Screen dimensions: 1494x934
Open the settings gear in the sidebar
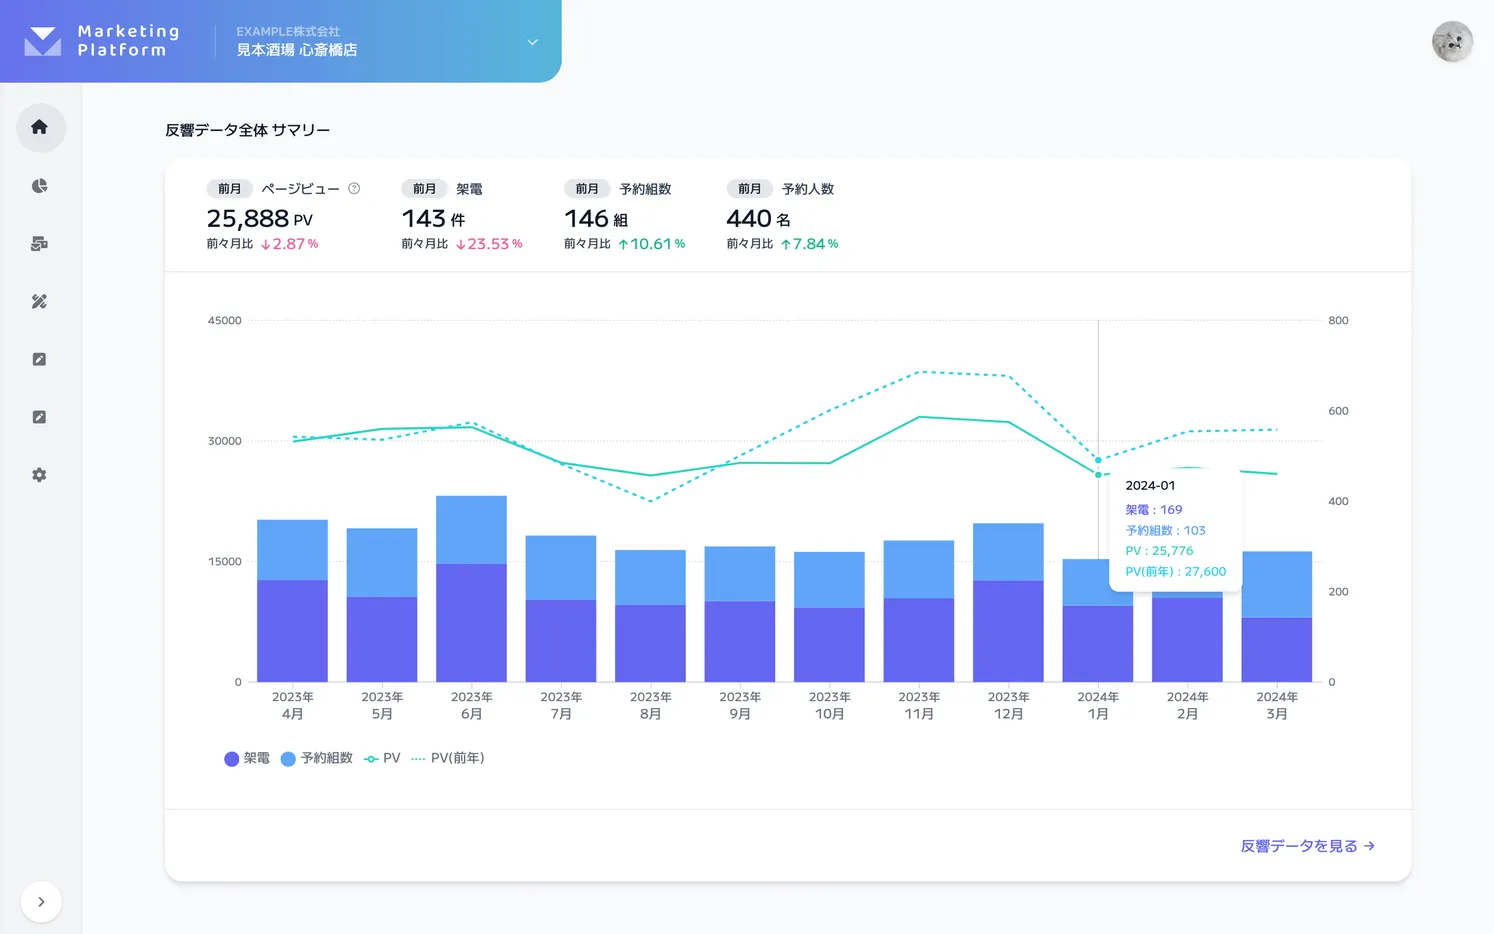[39, 475]
